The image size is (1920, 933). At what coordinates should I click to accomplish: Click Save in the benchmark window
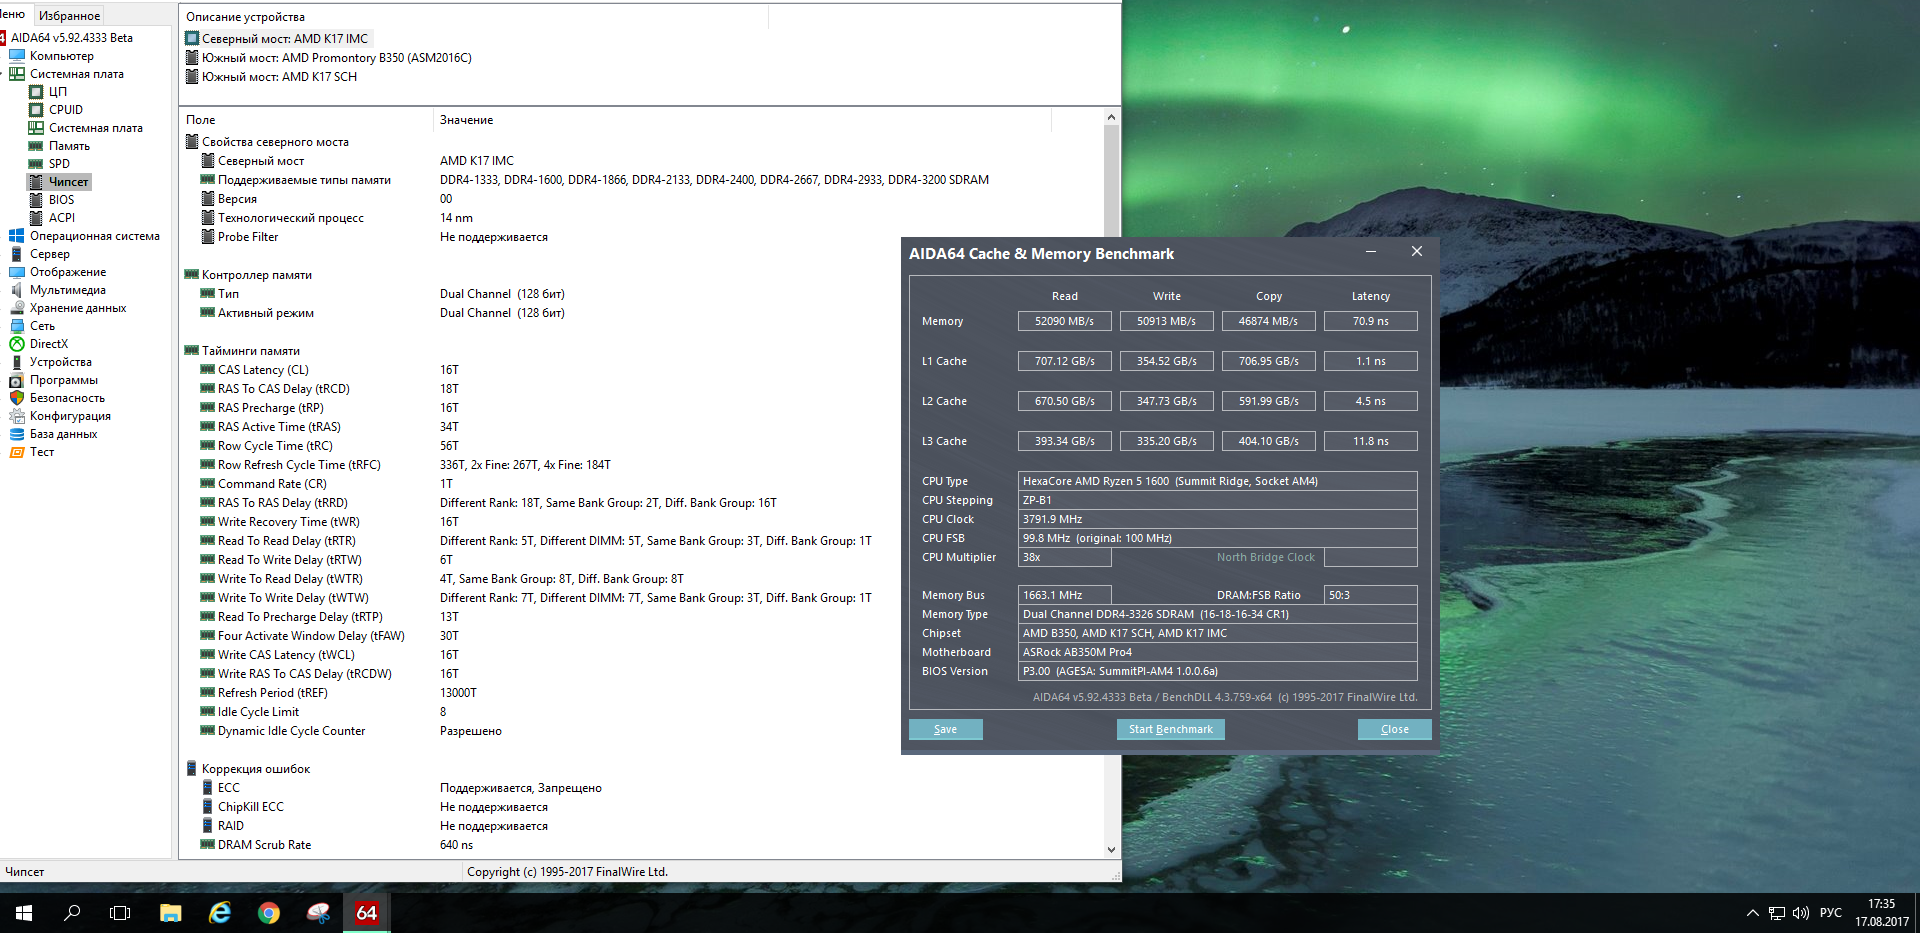[945, 730]
